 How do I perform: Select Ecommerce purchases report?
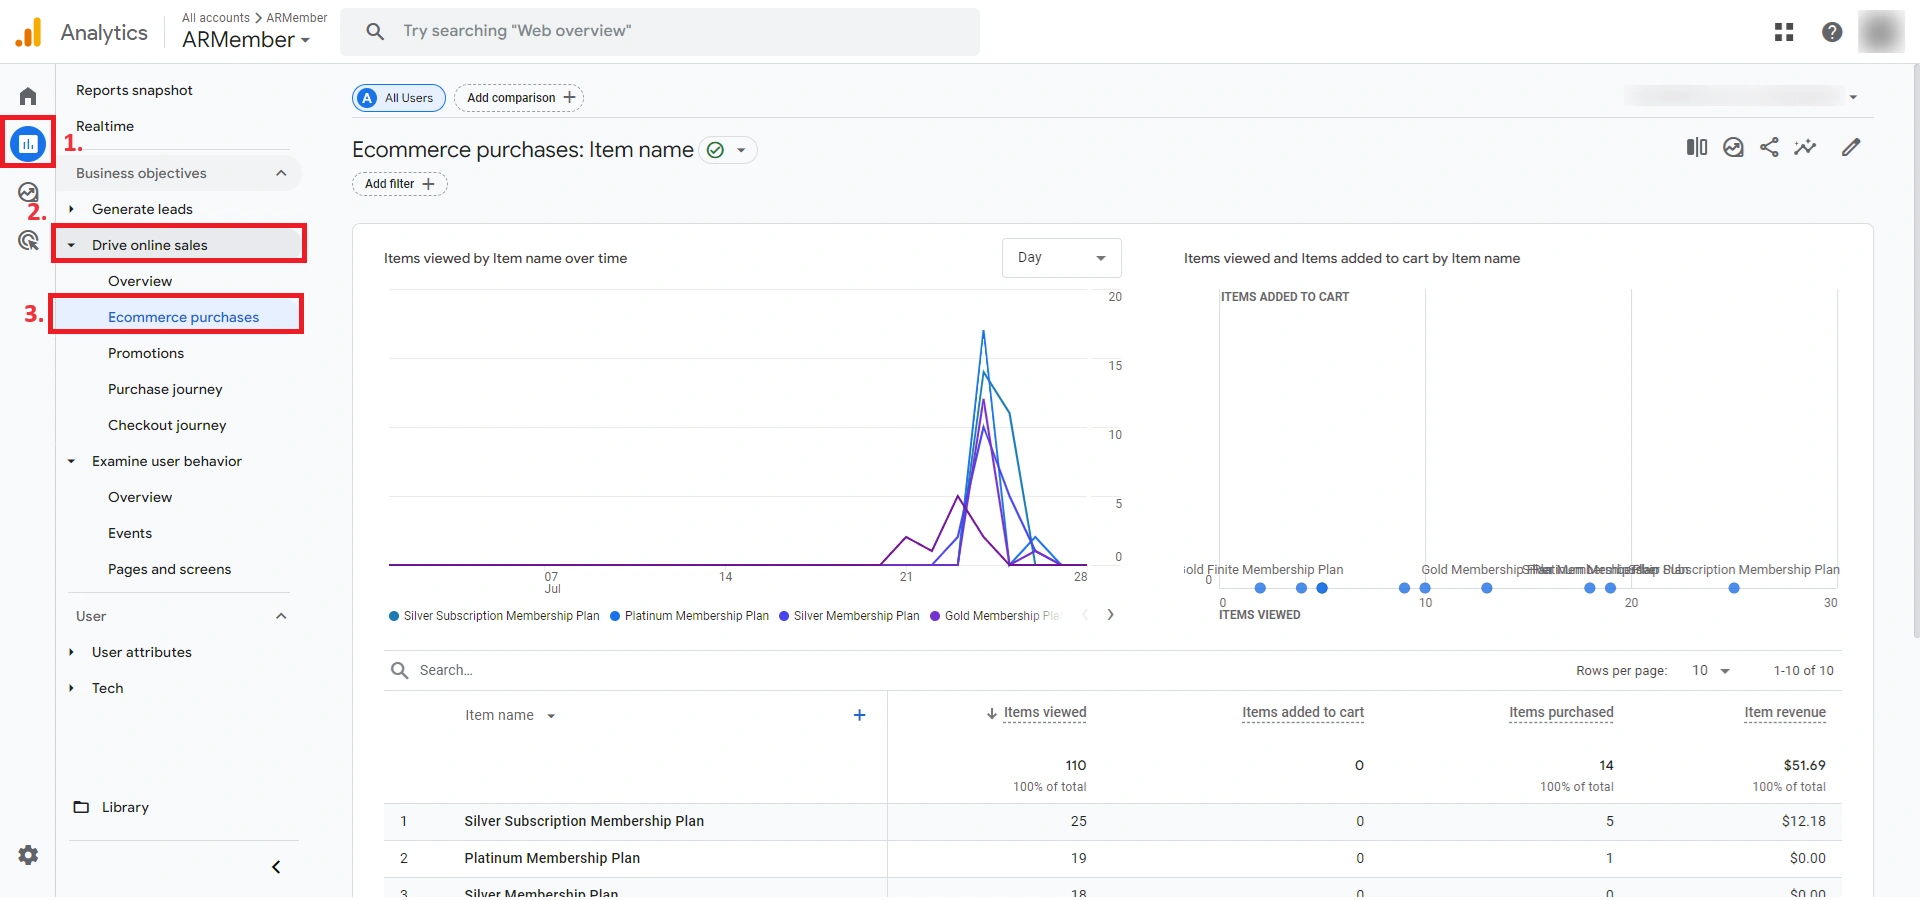click(x=183, y=317)
